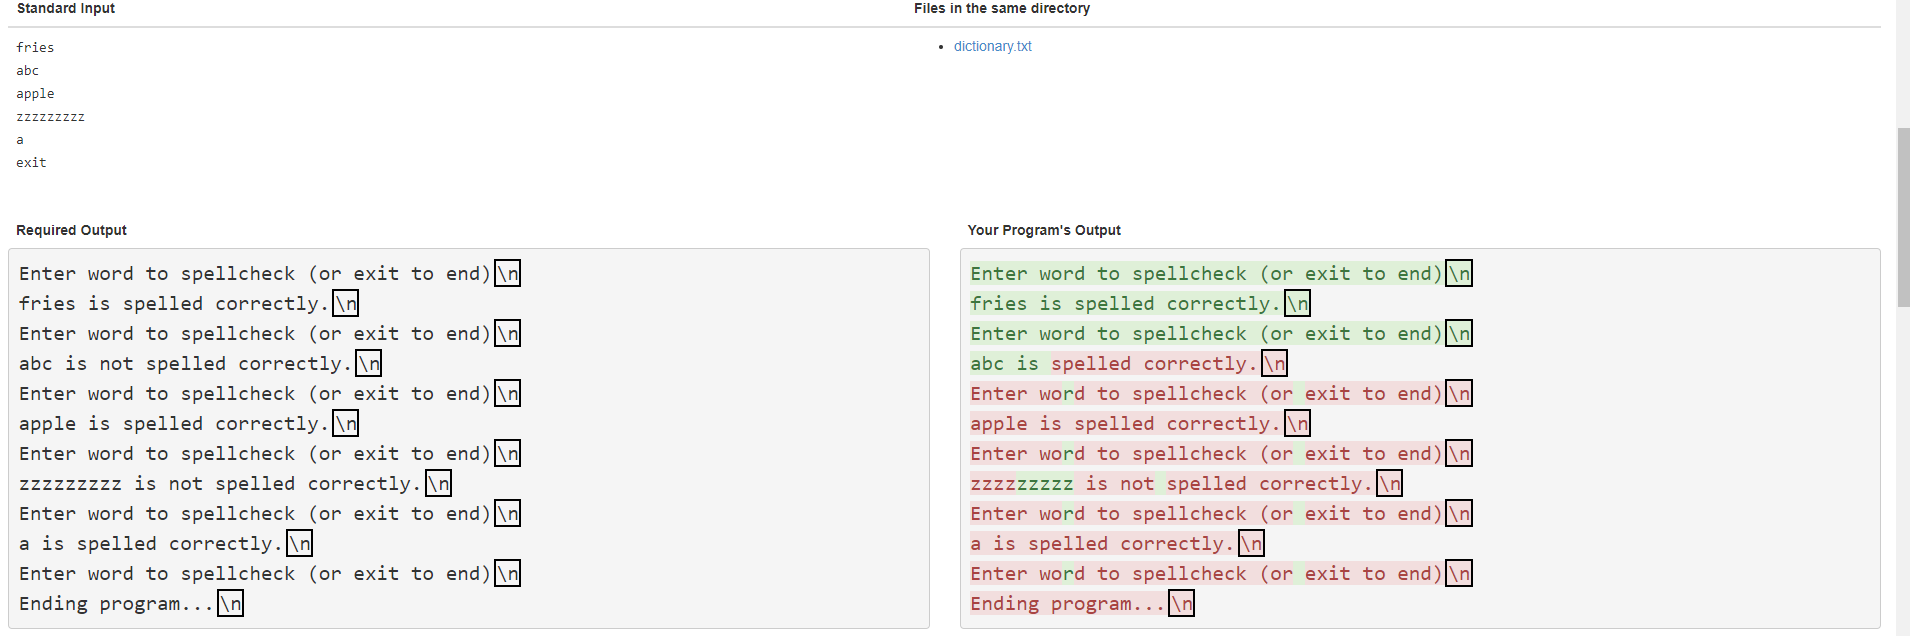Screen dimensions: 1910x636
Task: Select the \n symbol after 'fries is spelled correctly.'
Action: 344,302
